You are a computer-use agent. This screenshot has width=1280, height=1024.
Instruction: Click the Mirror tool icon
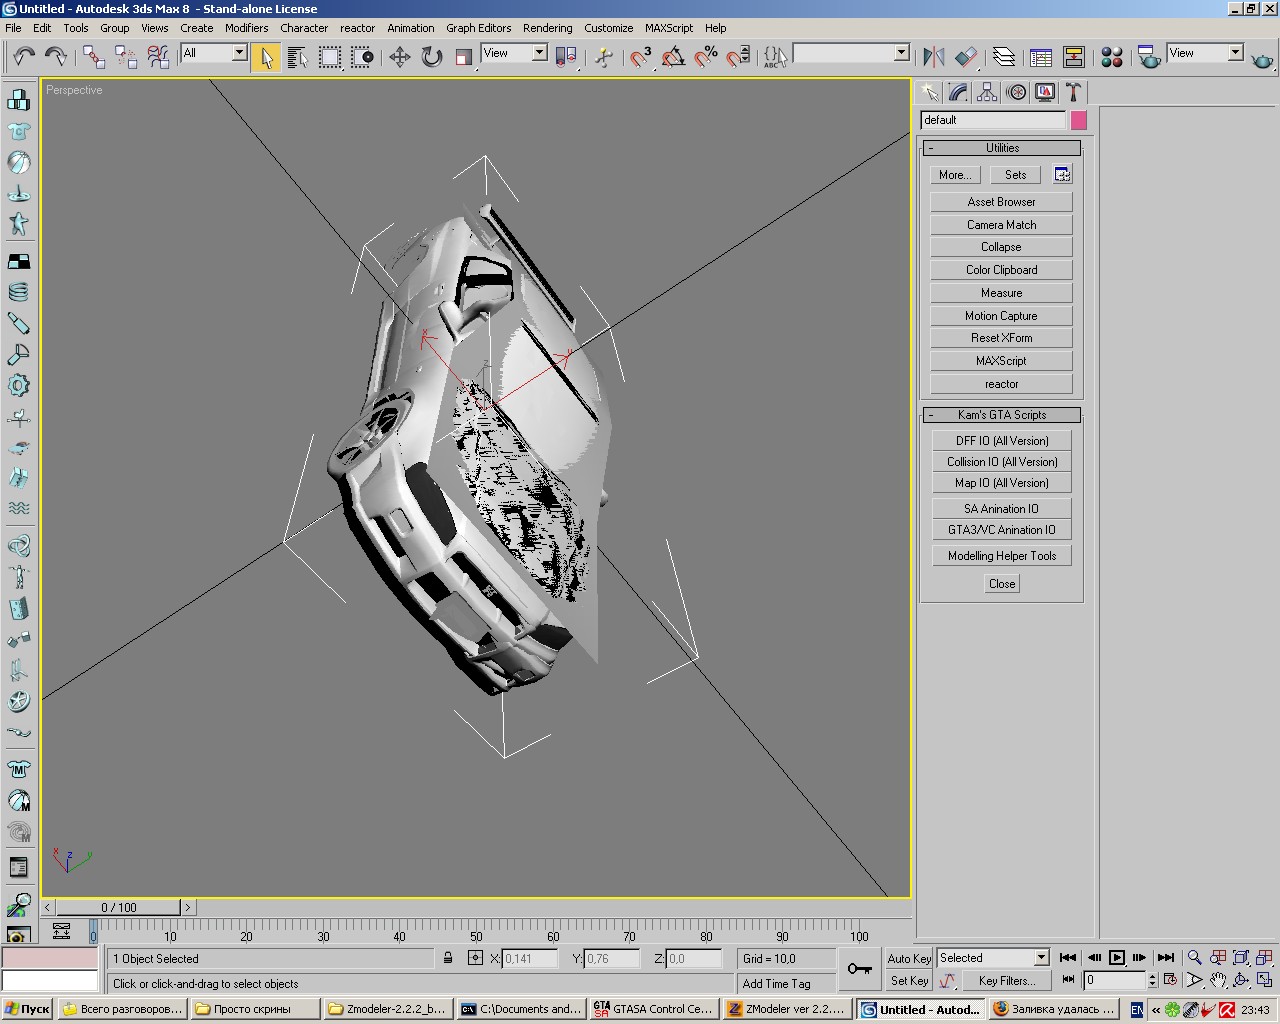pyautogui.click(x=934, y=56)
